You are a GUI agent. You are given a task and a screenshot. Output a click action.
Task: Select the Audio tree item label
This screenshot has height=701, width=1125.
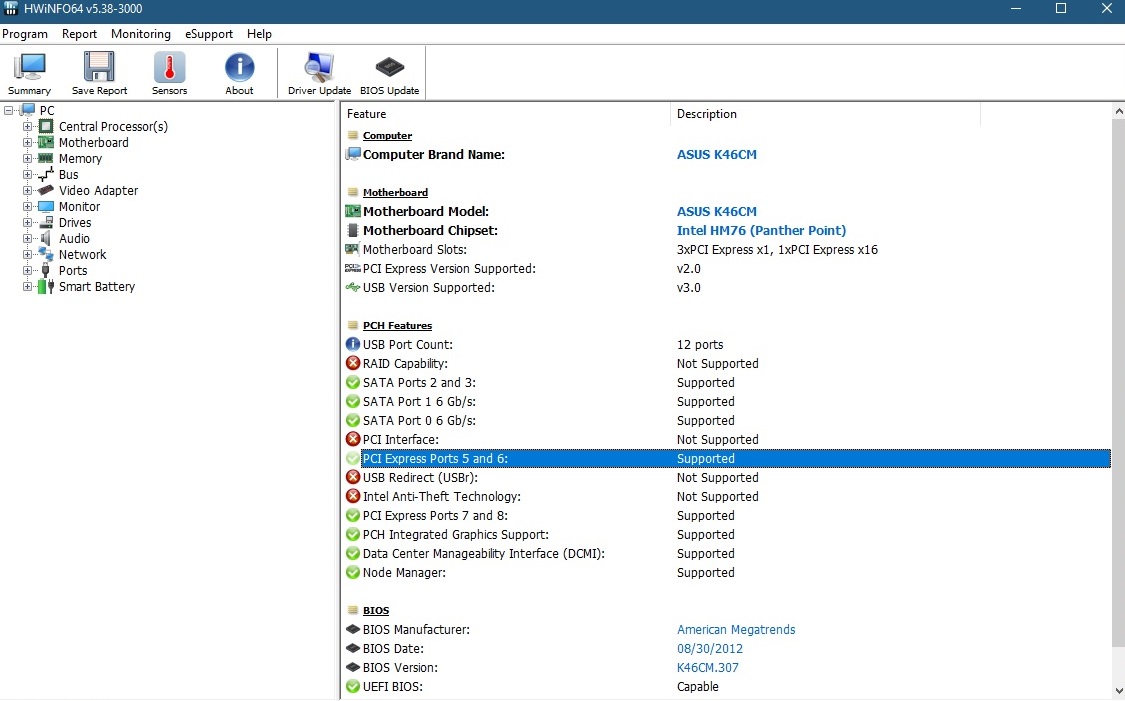point(75,238)
